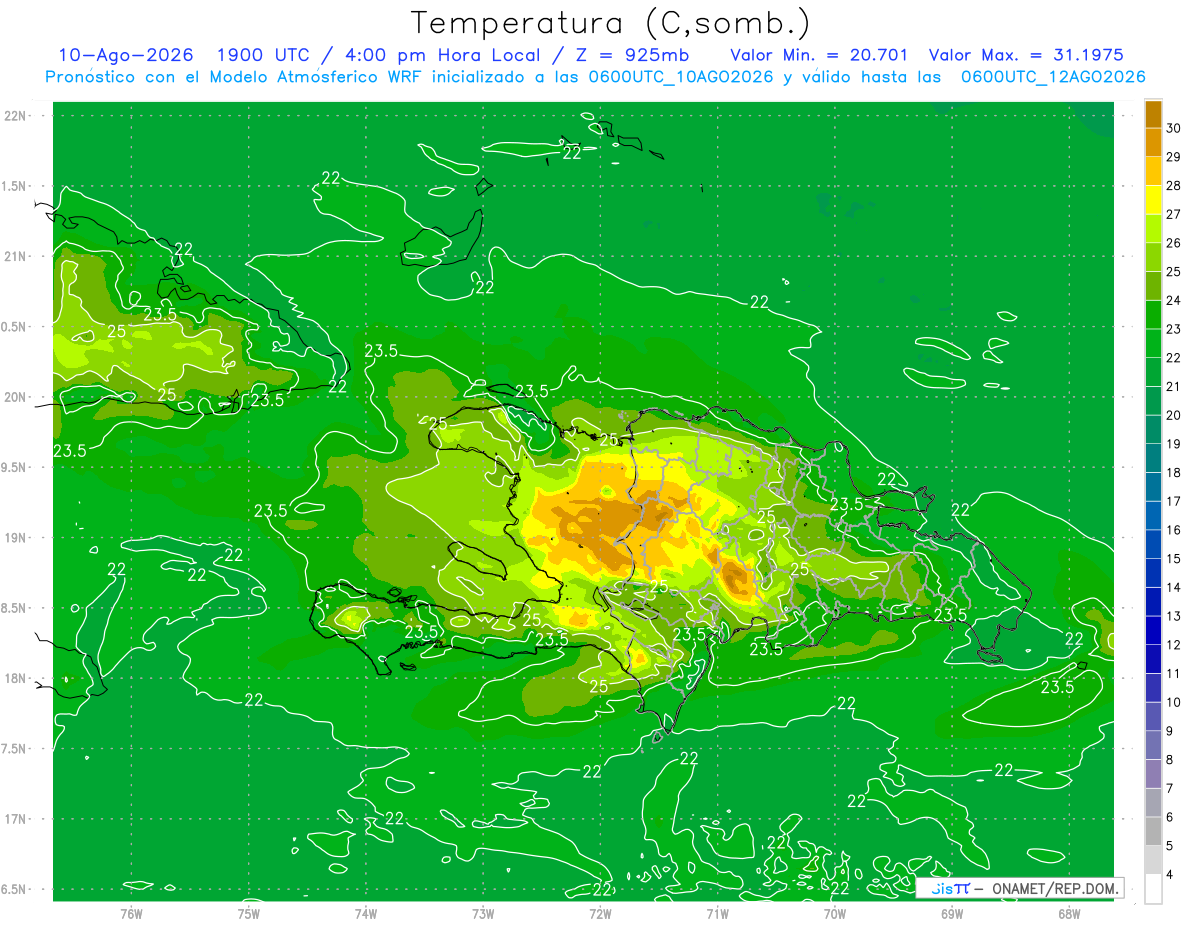The image size is (1200, 927).
Task: Pick the purple swatch between 7 and 8
Action: coord(1153,774)
